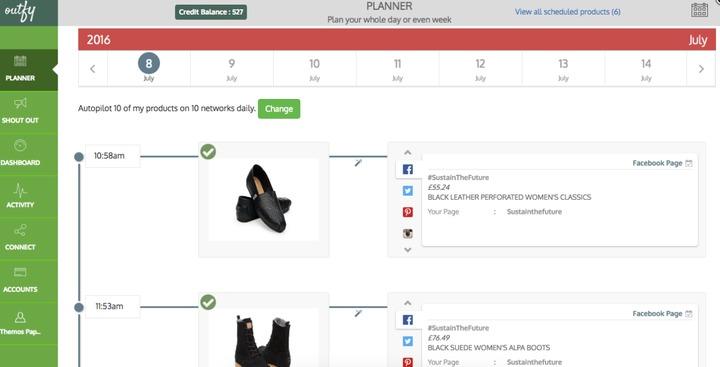
Task: Select Twitter icon for the 10:58am post
Action: 408,191
